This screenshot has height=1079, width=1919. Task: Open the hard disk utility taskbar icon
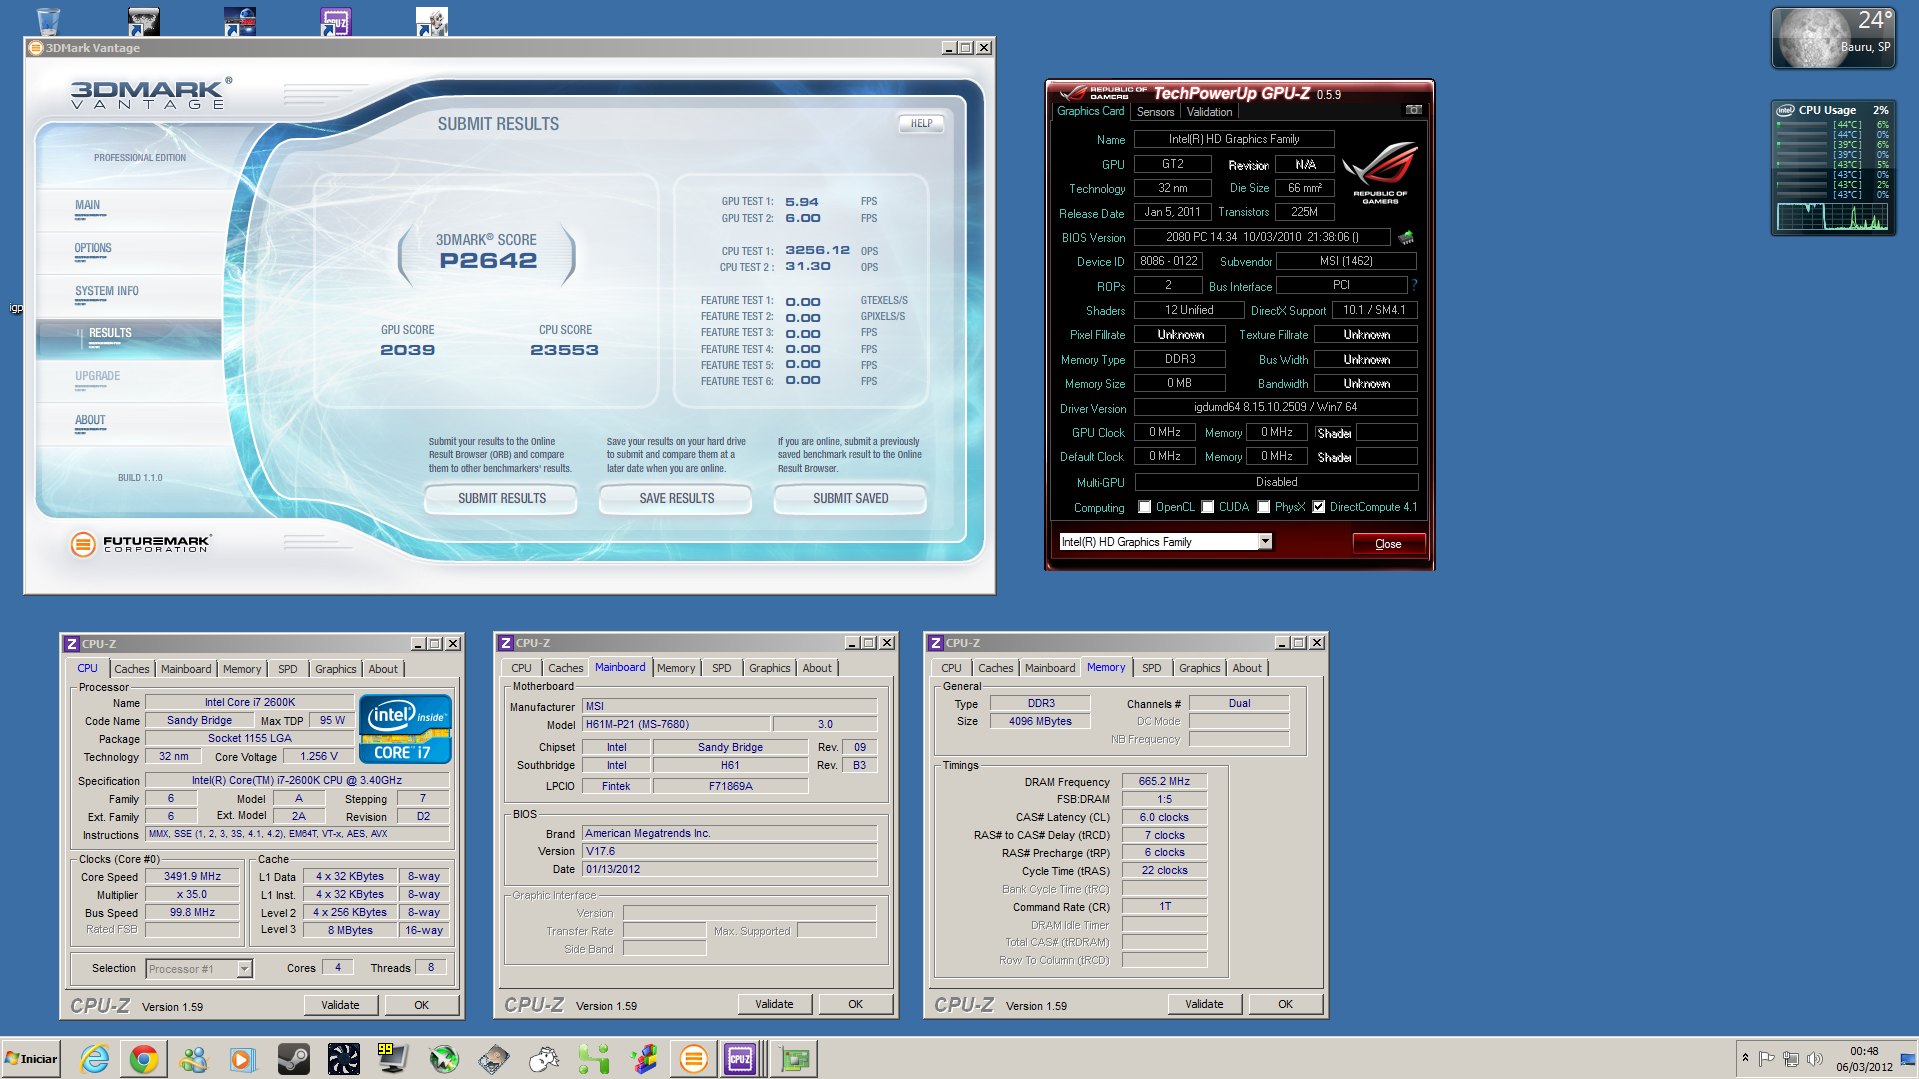pyautogui.click(x=493, y=1059)
